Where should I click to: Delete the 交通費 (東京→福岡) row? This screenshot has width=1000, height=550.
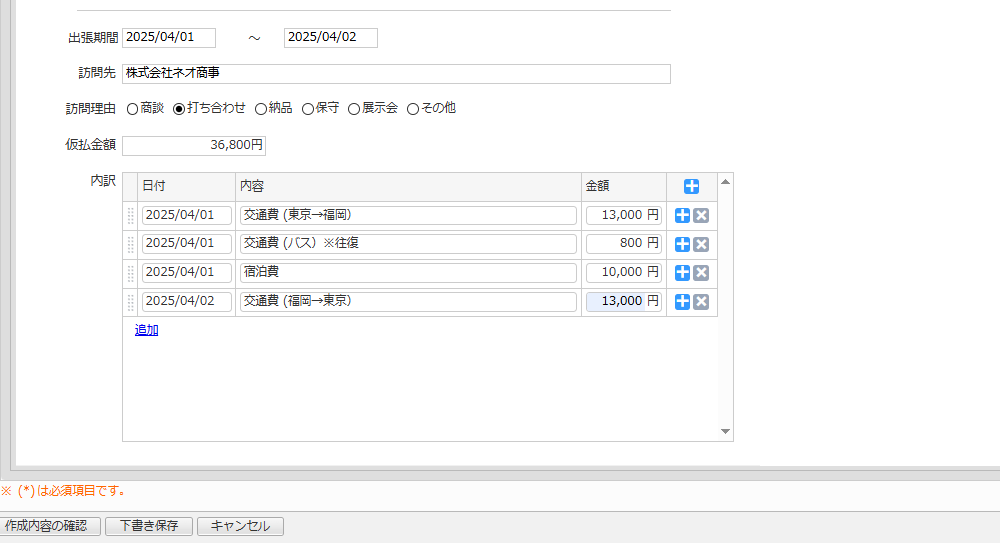coord(701,215)
